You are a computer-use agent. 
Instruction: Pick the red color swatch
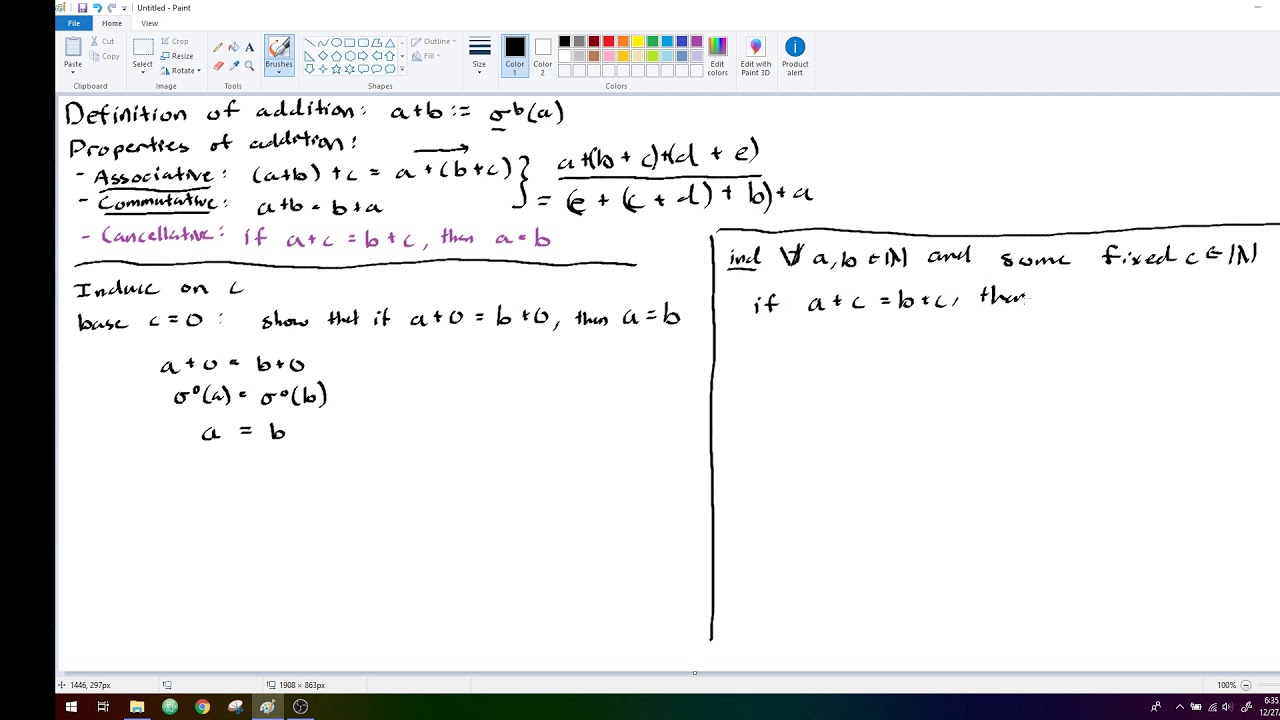coord(608,41)
